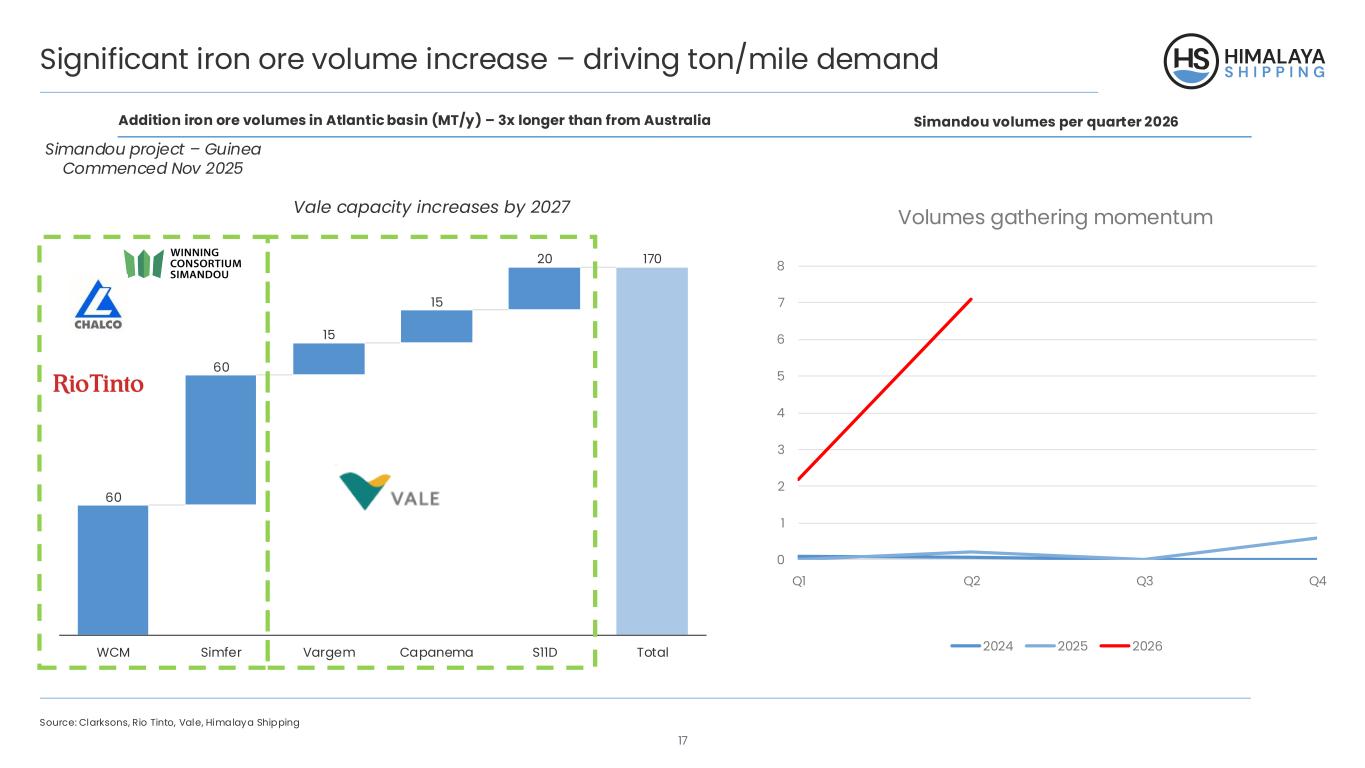
Task: Click the 2025 legend entry
Action: pos(1056,646)
